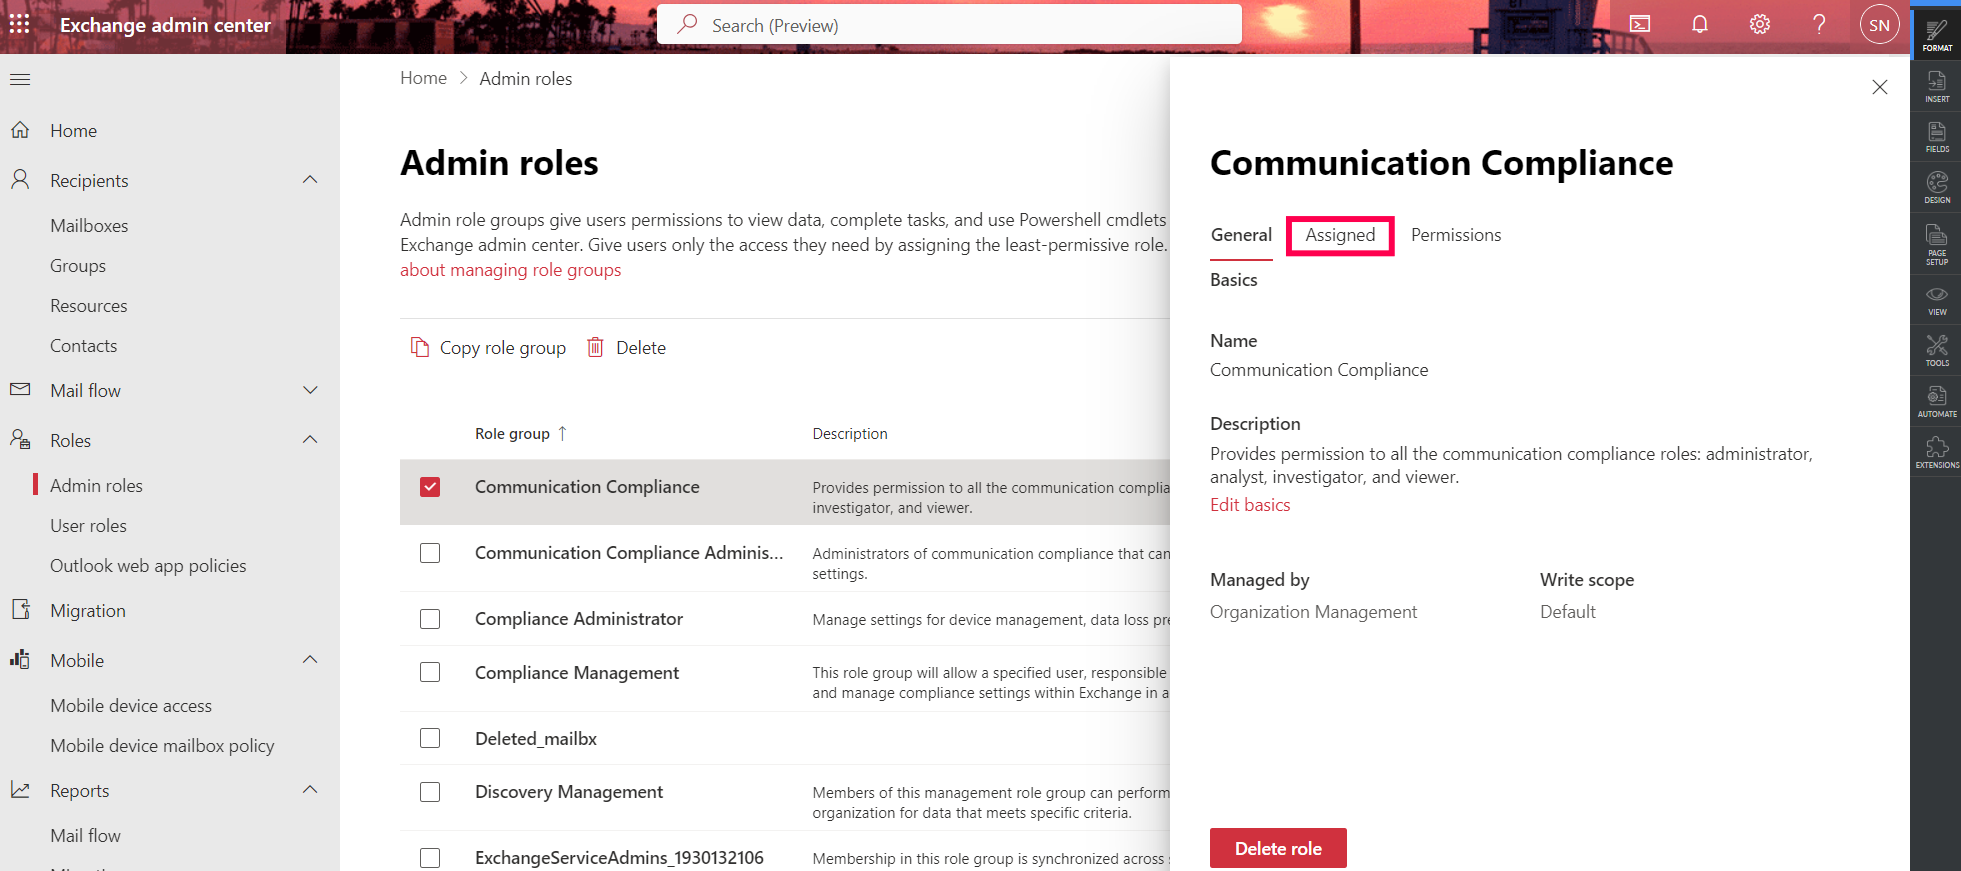Sort by the Description column header
The height and width of the screenshot is (871, 1961).
coord(850,433)
